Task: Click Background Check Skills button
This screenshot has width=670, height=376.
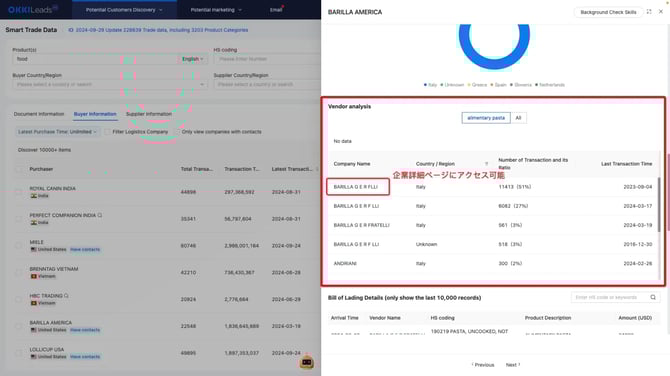Action: click(608, 12)
